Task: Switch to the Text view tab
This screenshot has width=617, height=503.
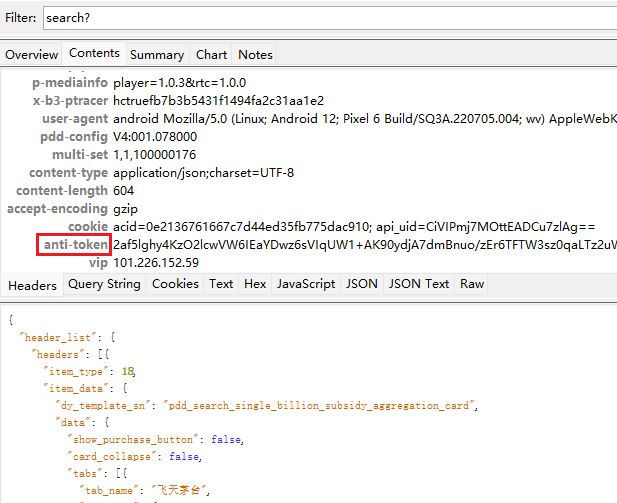Action: coord(221,284)
